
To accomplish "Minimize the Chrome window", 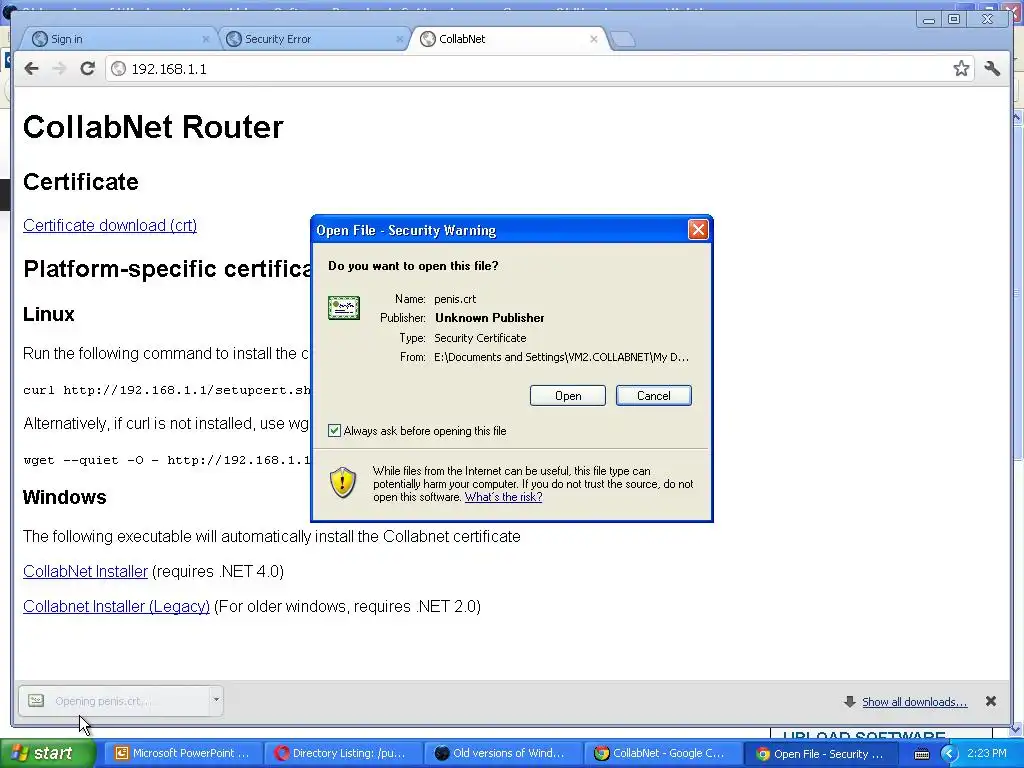I will (928, 20).
